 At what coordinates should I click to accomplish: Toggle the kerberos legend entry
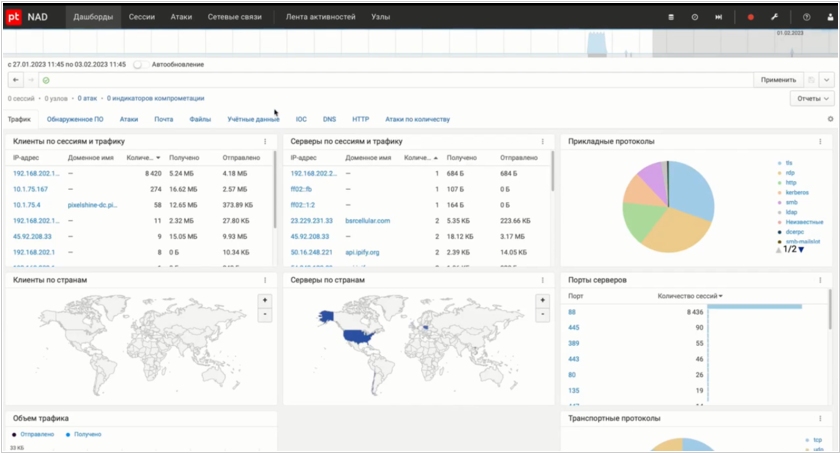click(x=796, y=193)
